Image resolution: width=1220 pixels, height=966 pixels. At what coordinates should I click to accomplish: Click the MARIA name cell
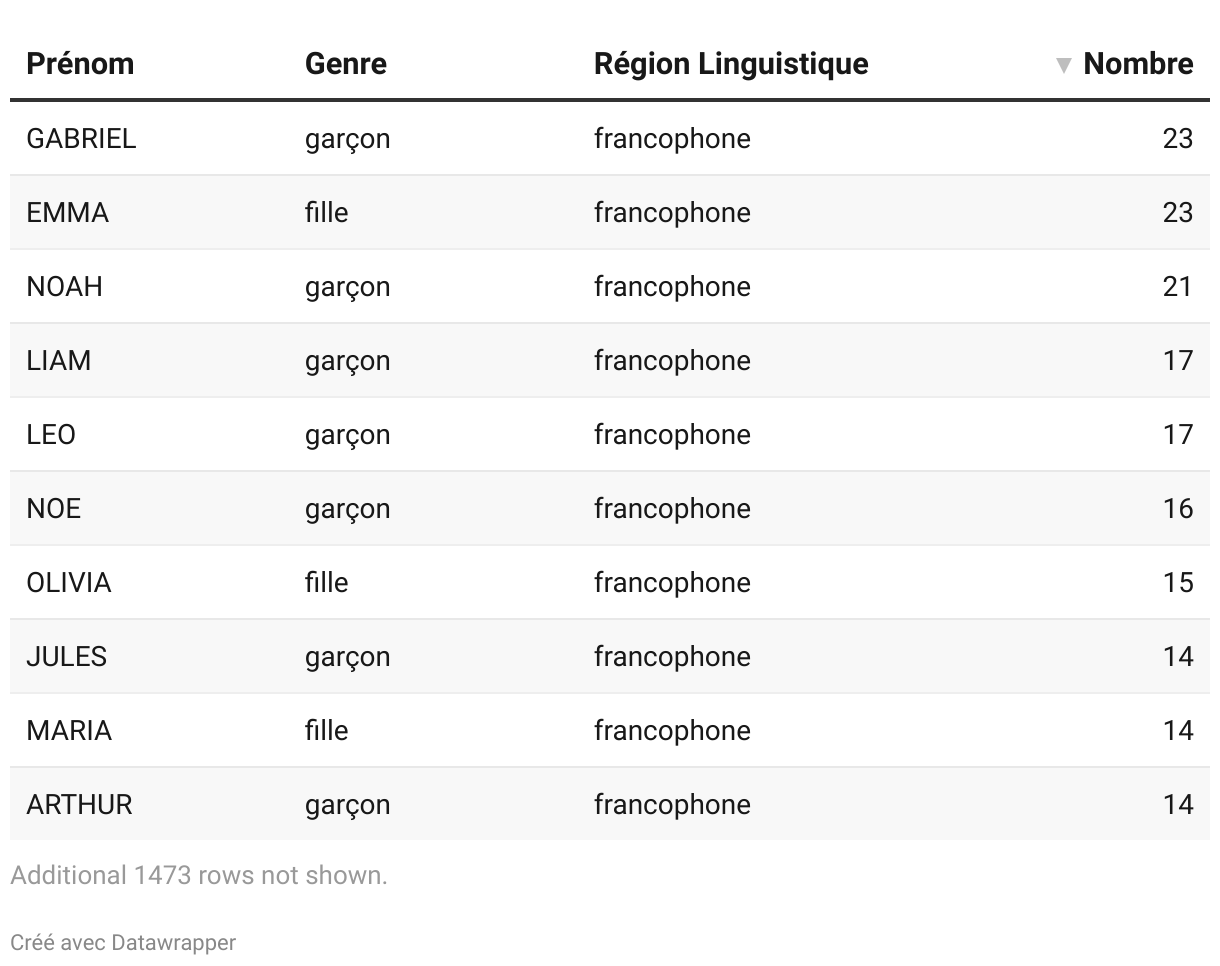click(x=69, y=730)
